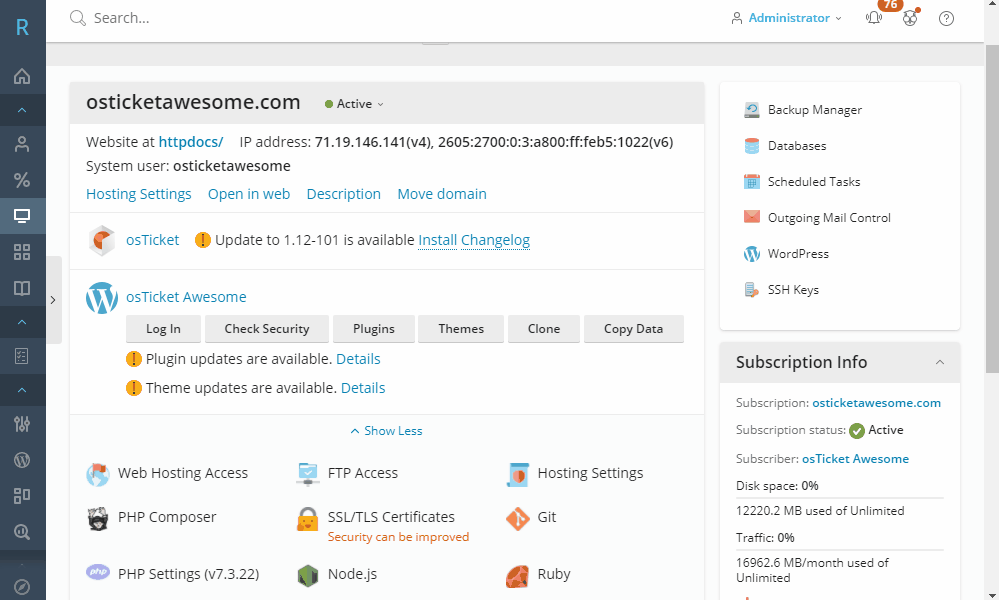Open the compass icon at sidebar bottom
999x600 pixels.
[22, 587]
